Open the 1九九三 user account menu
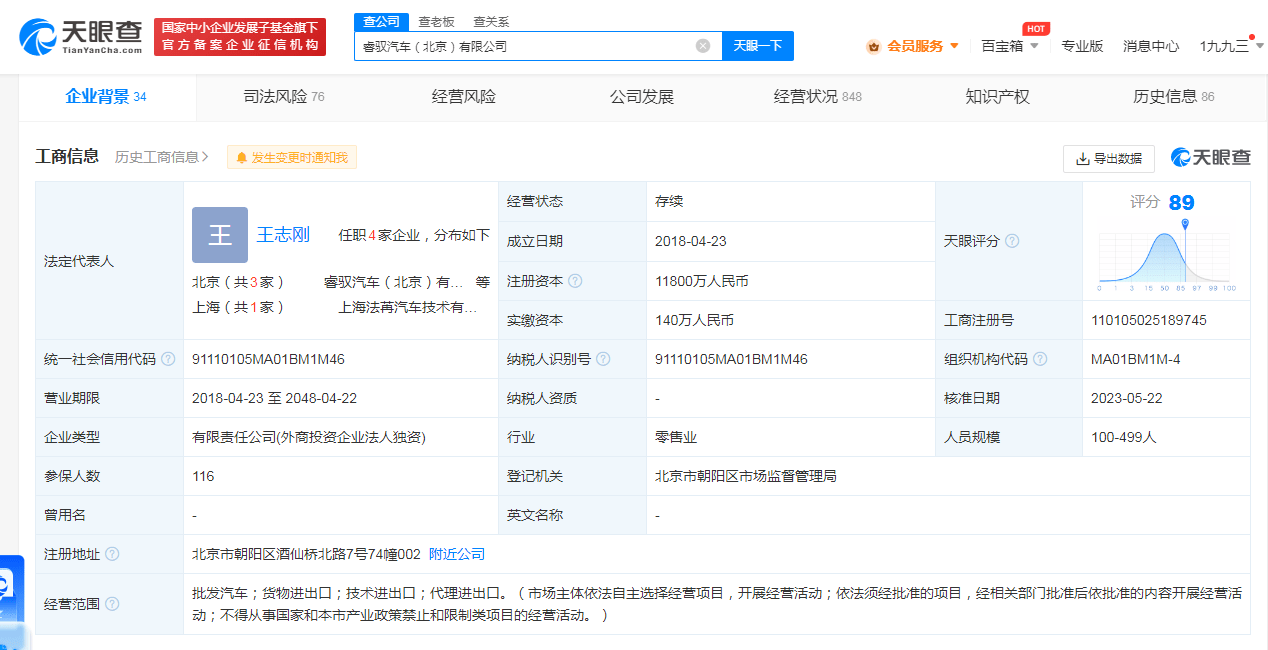Viewport: 1268px width, 650px height. (1231, 46)
